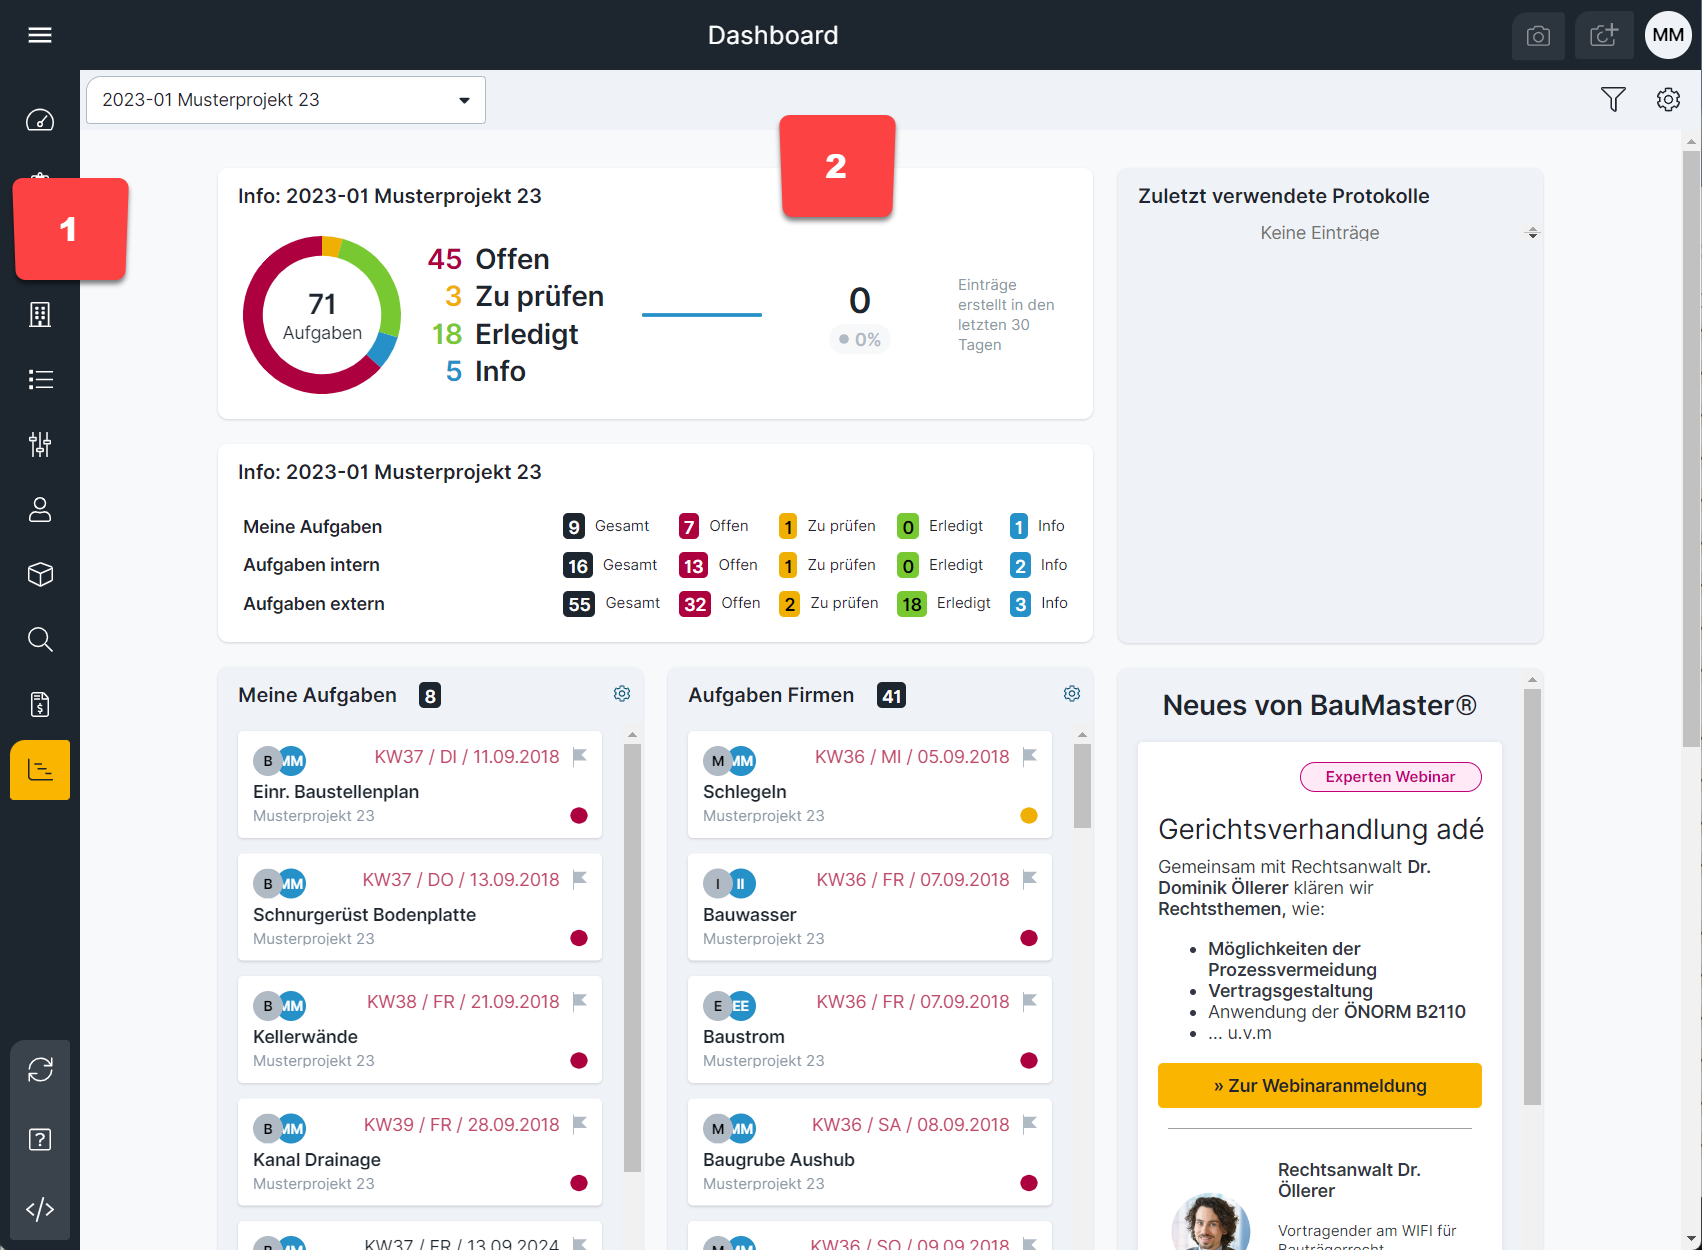
Task: Open the dollar document icon in sidebar
Action: 40,704
